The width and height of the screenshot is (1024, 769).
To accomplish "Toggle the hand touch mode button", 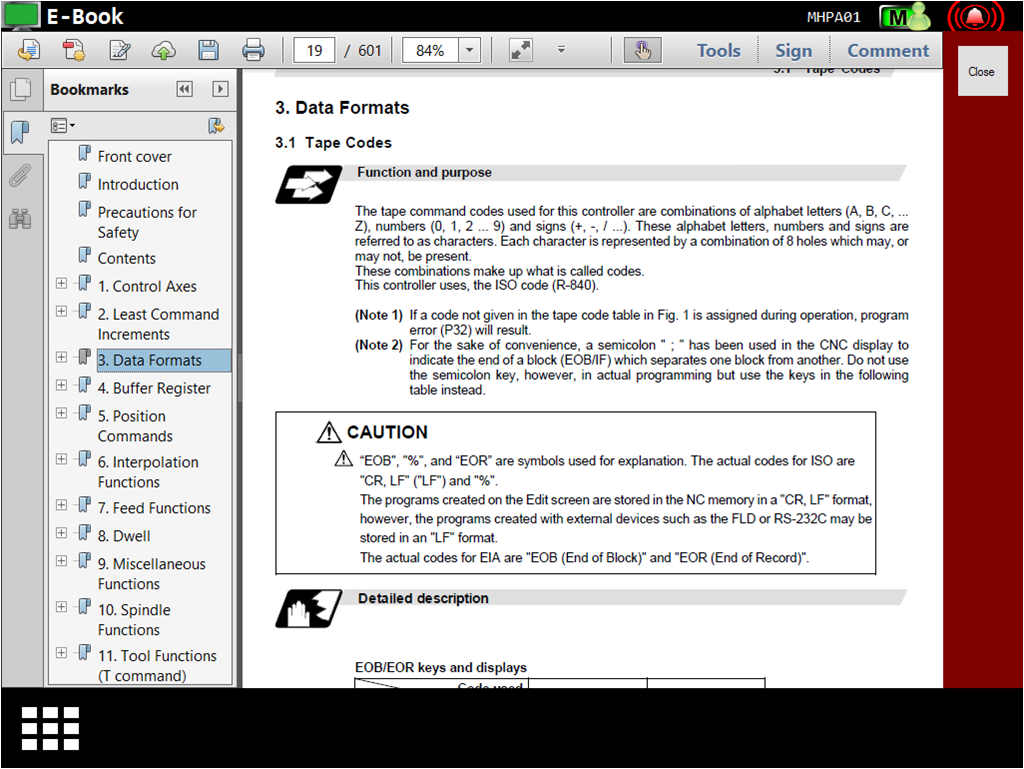I will click(x=642, y=50).
